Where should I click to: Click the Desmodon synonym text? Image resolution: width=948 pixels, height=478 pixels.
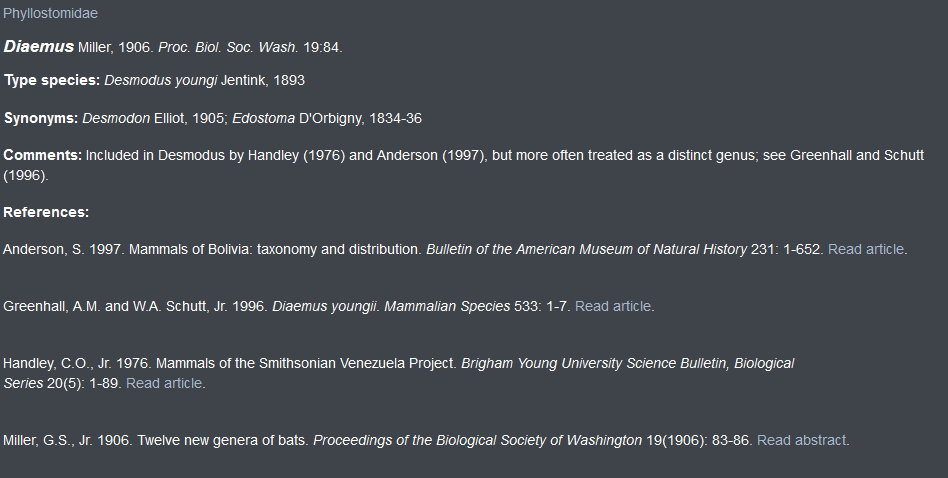(x=116, y=118)
